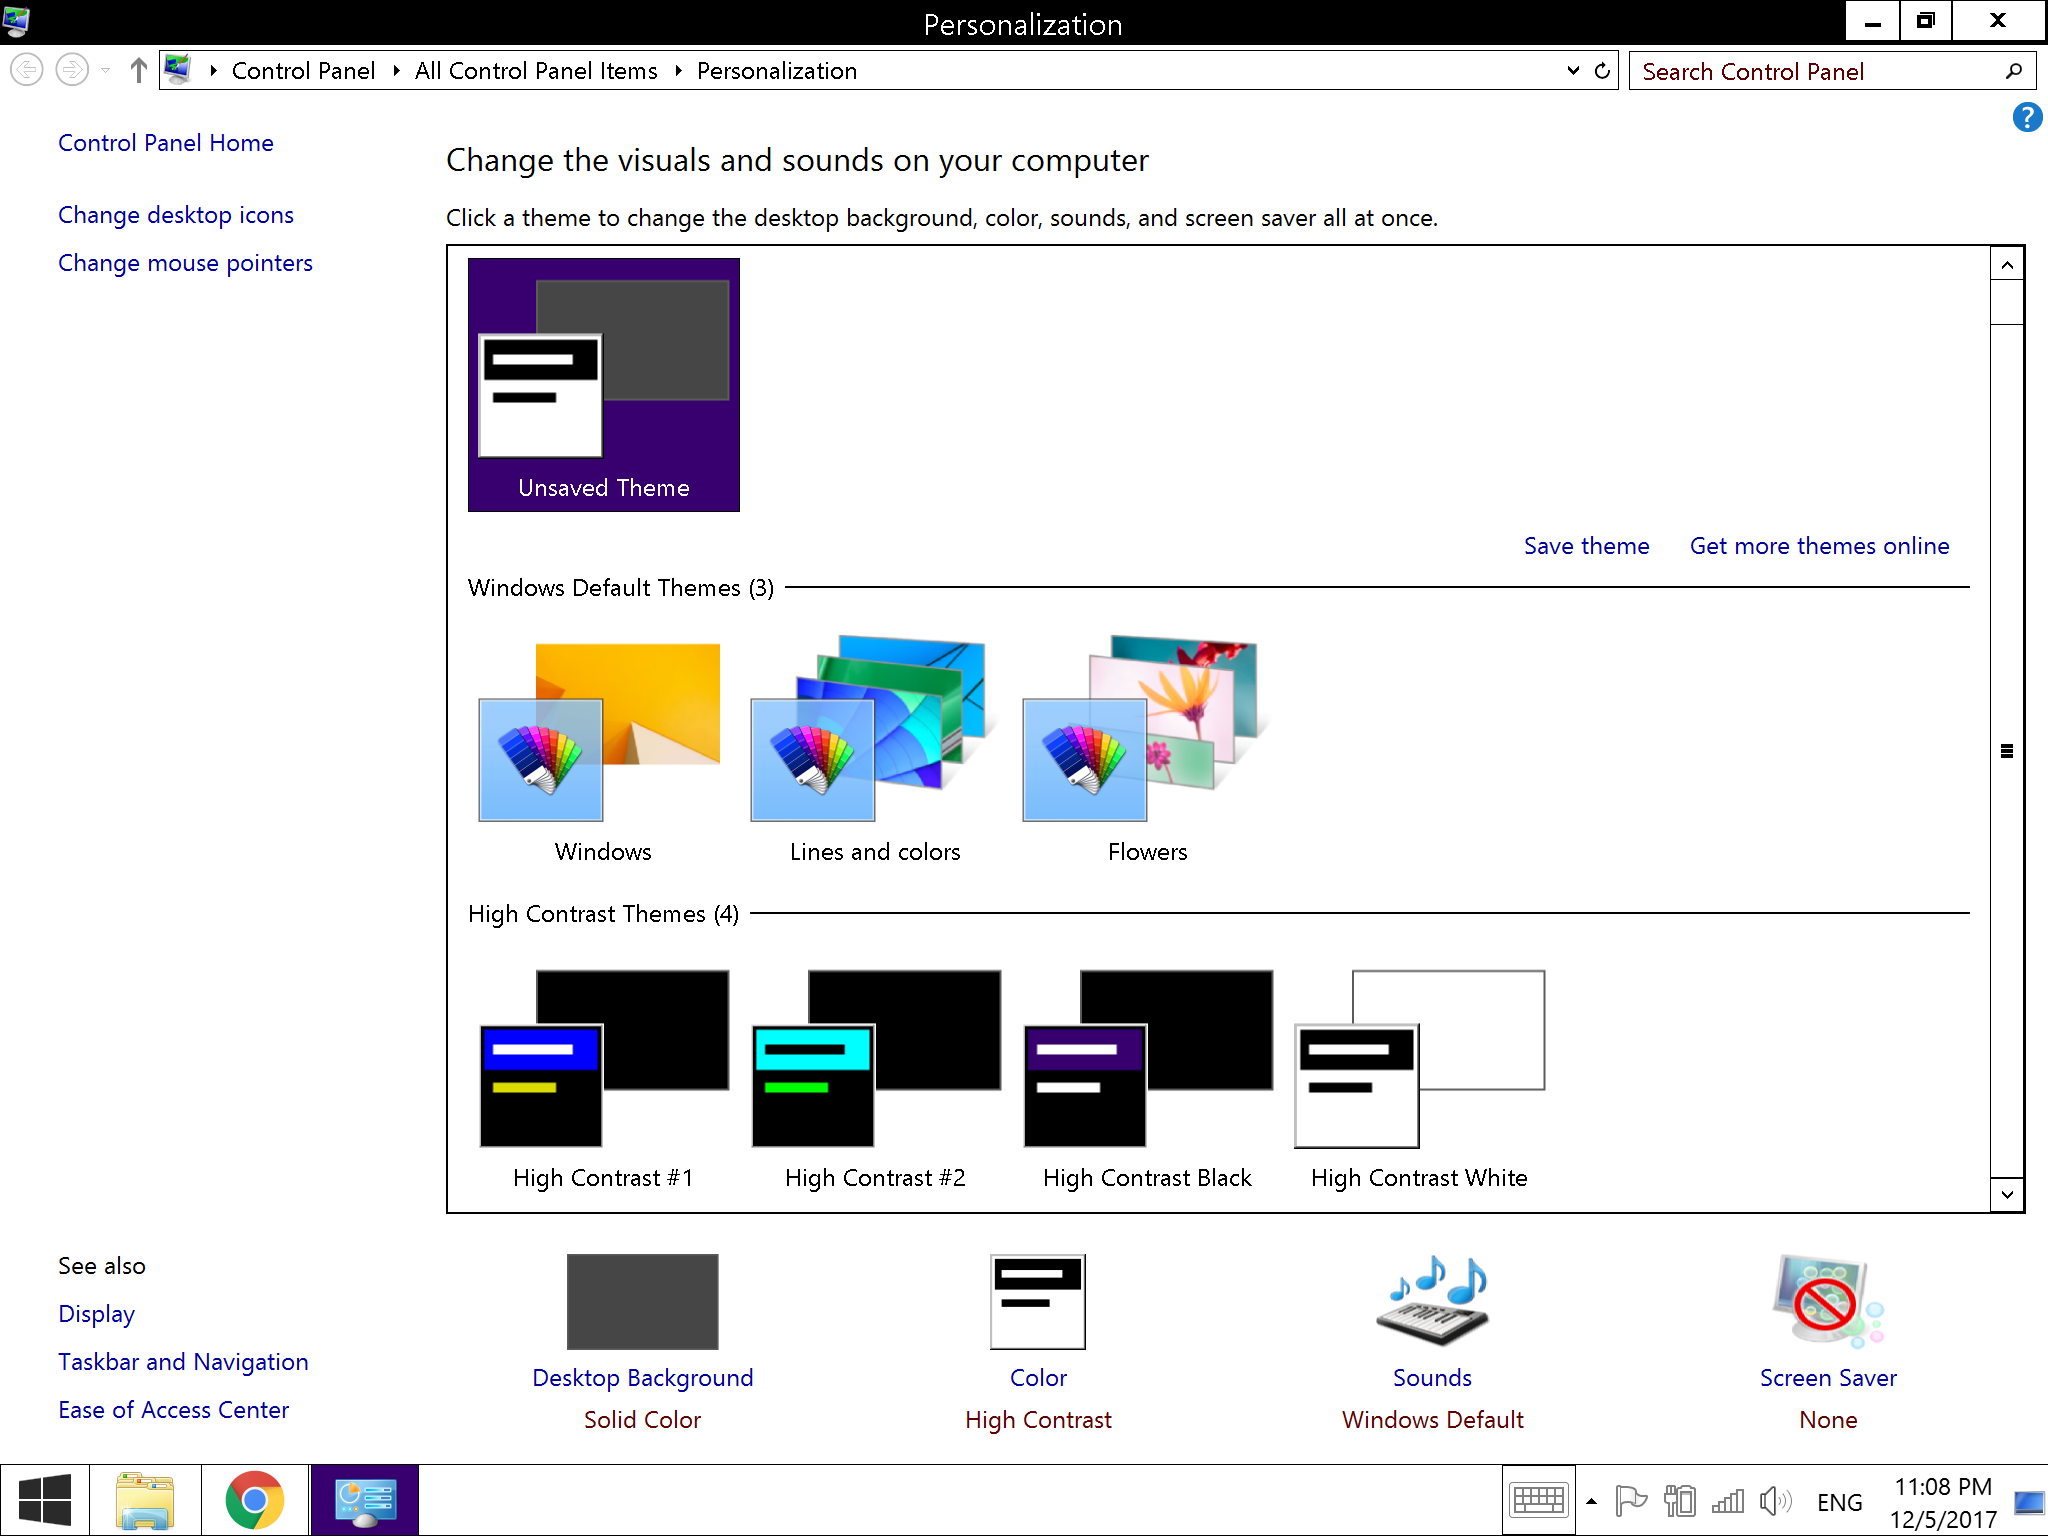Open the Get more themes online link
The height and width of the screenshot is (1536, 2048).
pyautogui.click(x=1819, y=546)
